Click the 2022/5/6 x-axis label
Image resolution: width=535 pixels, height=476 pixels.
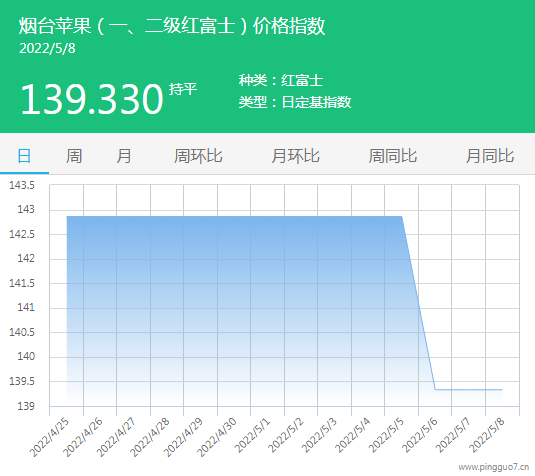coord(420,435)
